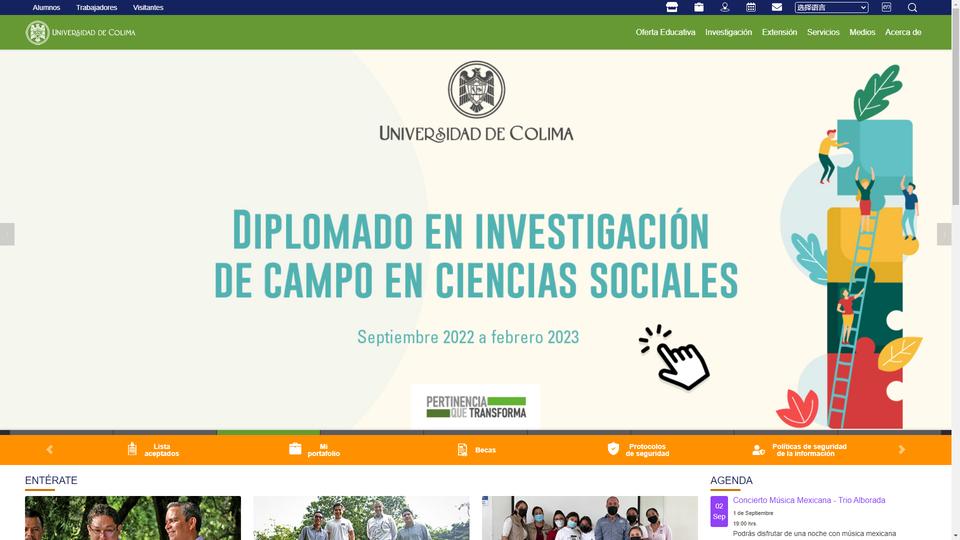The width and height of the screenshot is (960, 540).
Task: Click the Diplomado en Investigación banner
Action: [x=476, y=240]
